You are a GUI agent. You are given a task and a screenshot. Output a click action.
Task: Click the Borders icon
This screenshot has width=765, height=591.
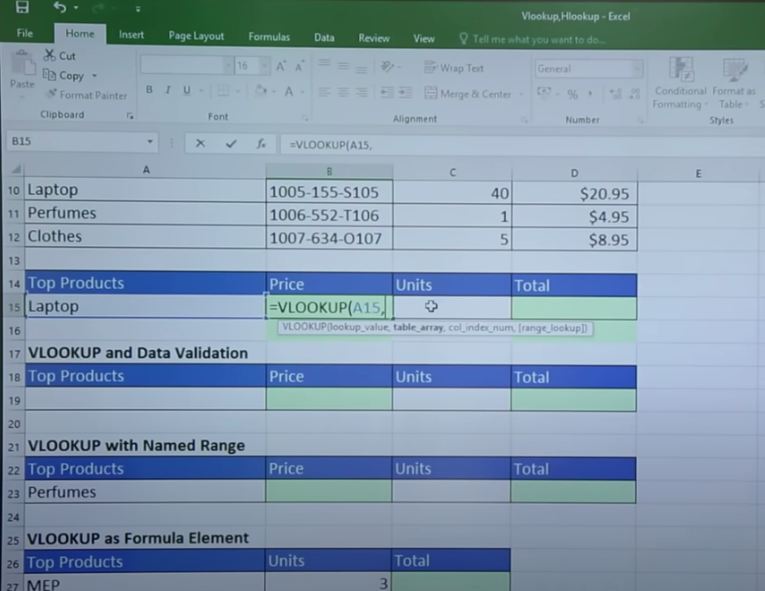[223, 91]
